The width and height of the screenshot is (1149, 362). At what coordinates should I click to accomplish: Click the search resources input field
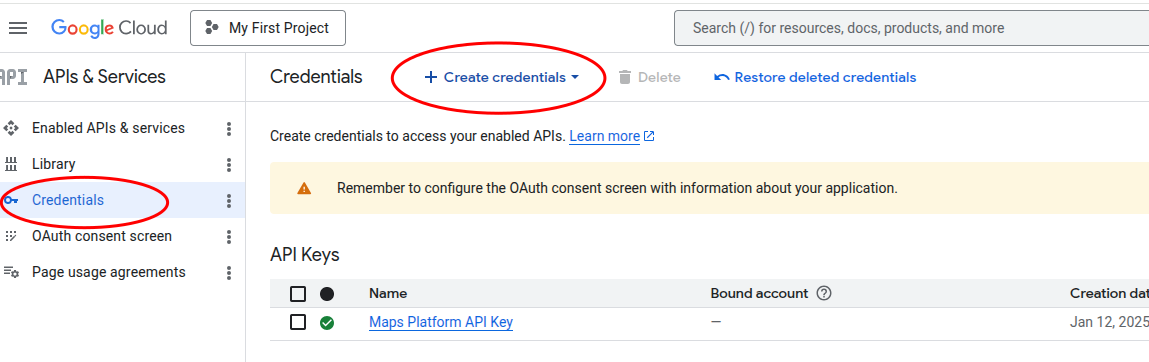pyautogui.click(x=911, y=29)
